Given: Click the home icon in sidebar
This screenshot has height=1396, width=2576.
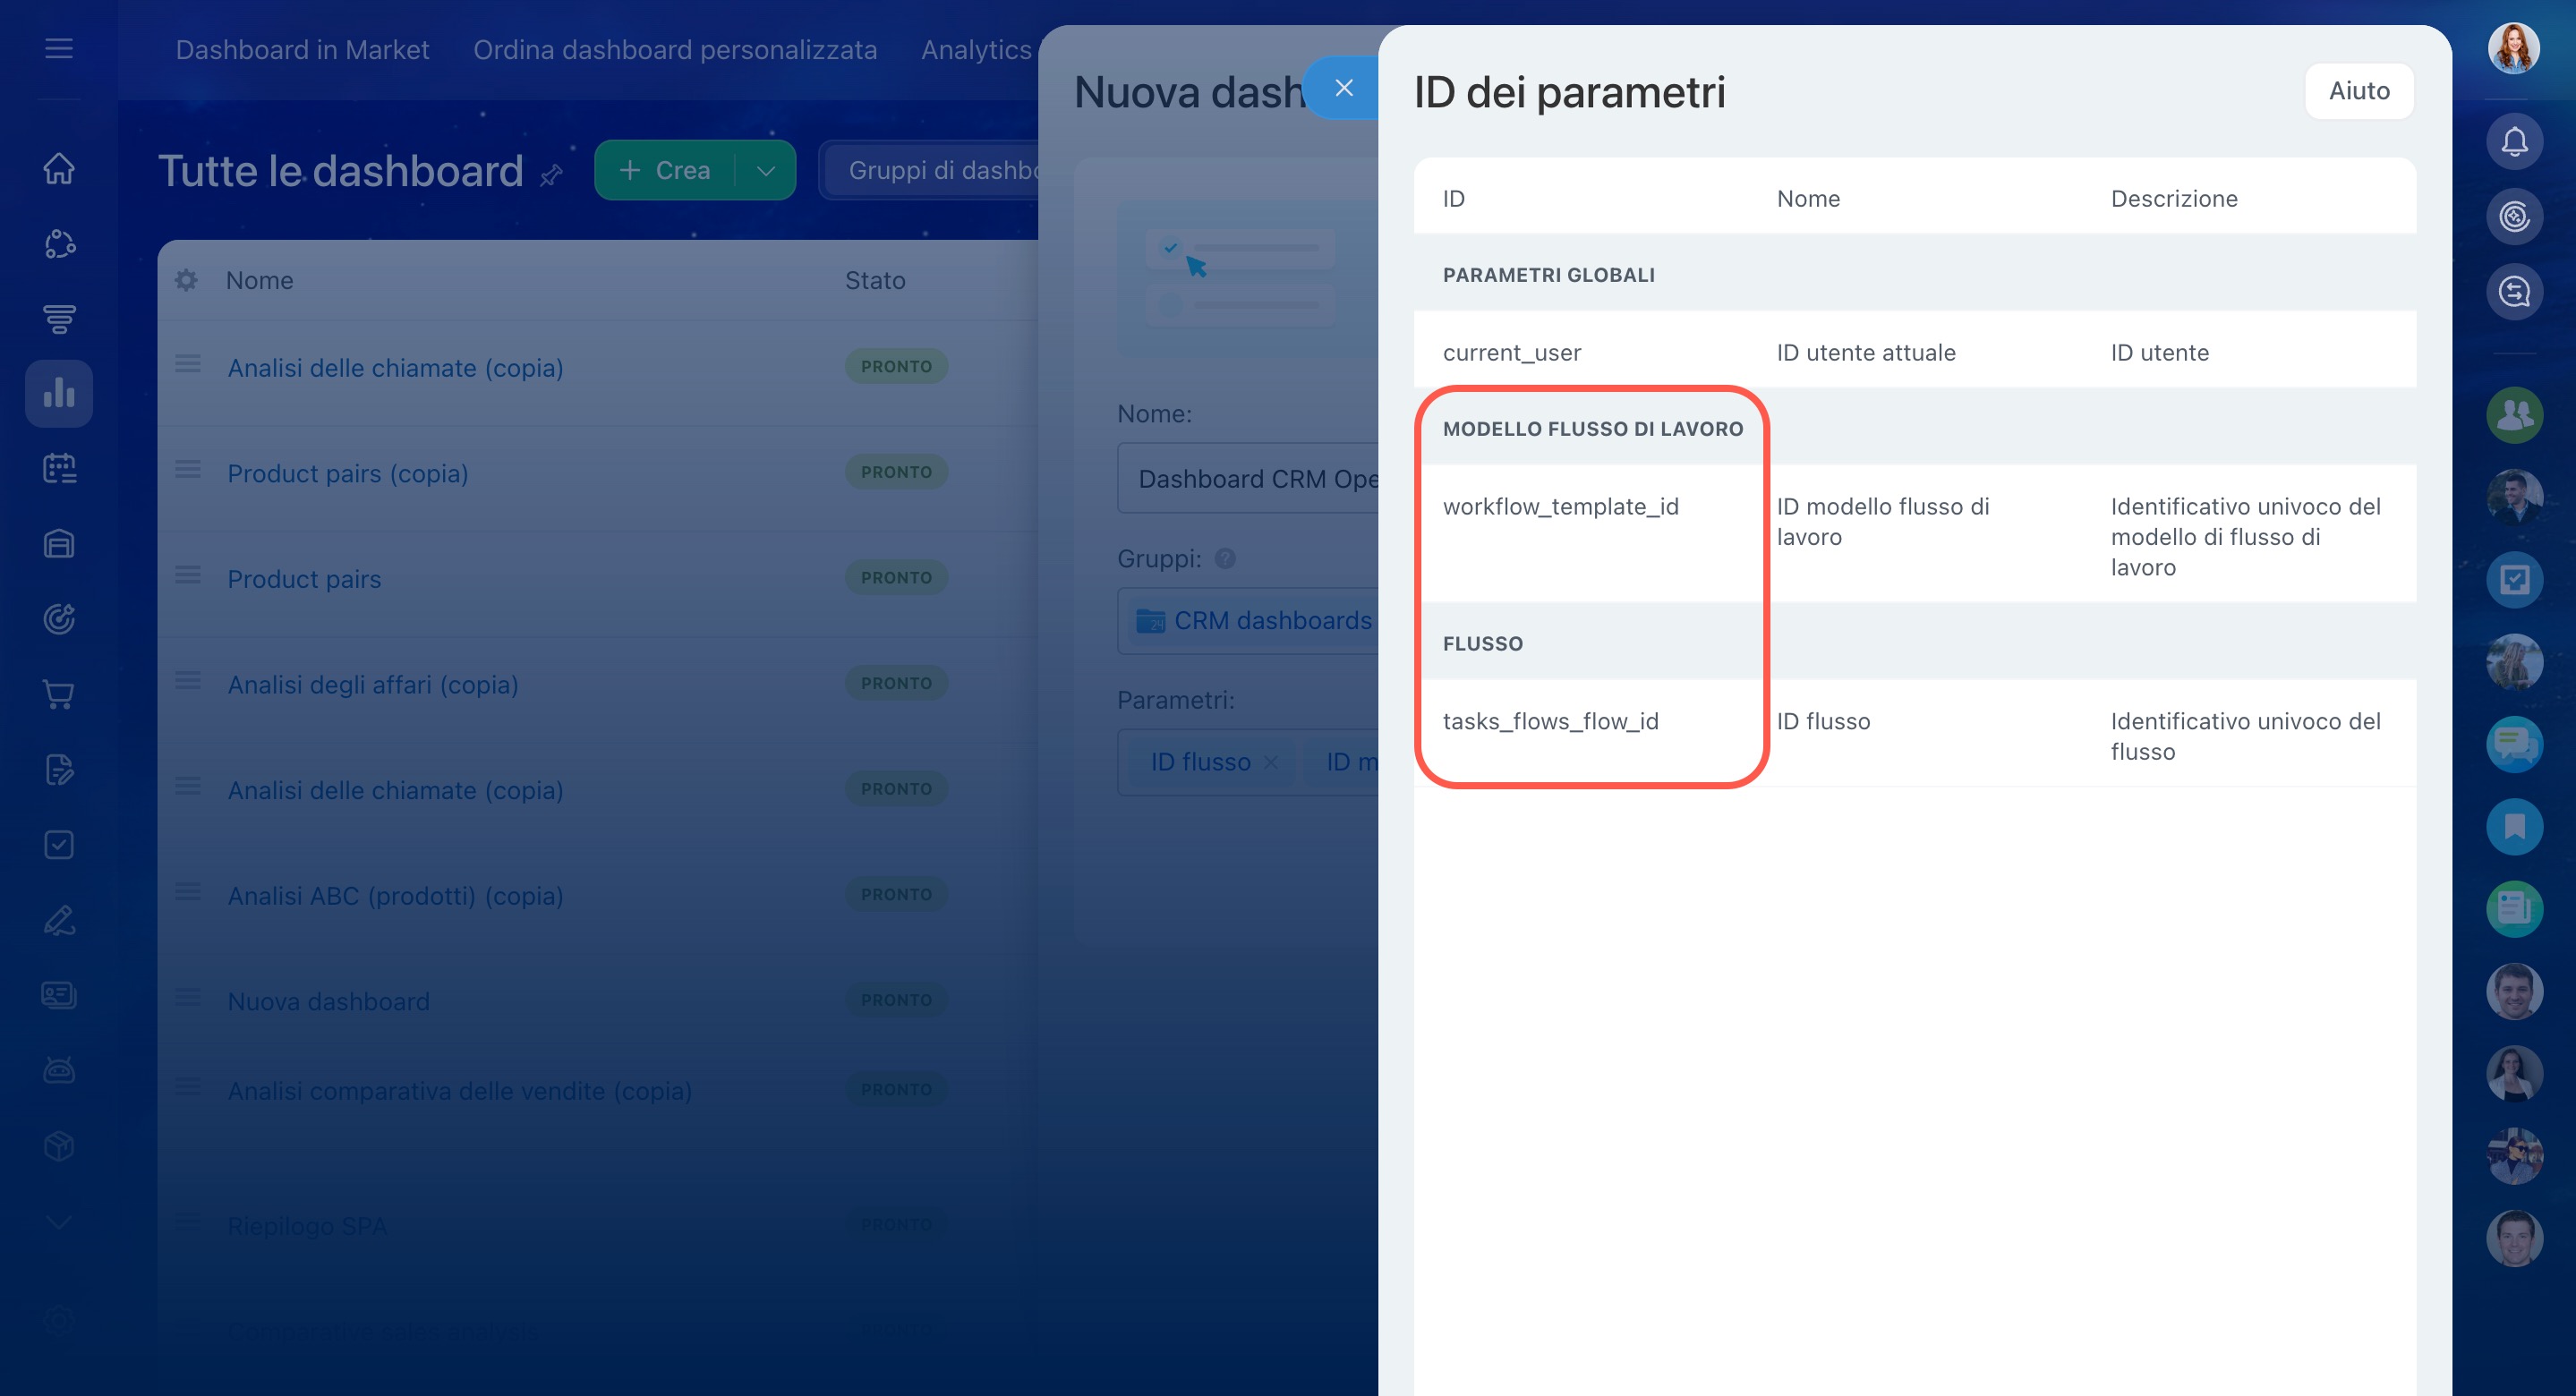Looking at the screenshot, I should coord(59,168).
